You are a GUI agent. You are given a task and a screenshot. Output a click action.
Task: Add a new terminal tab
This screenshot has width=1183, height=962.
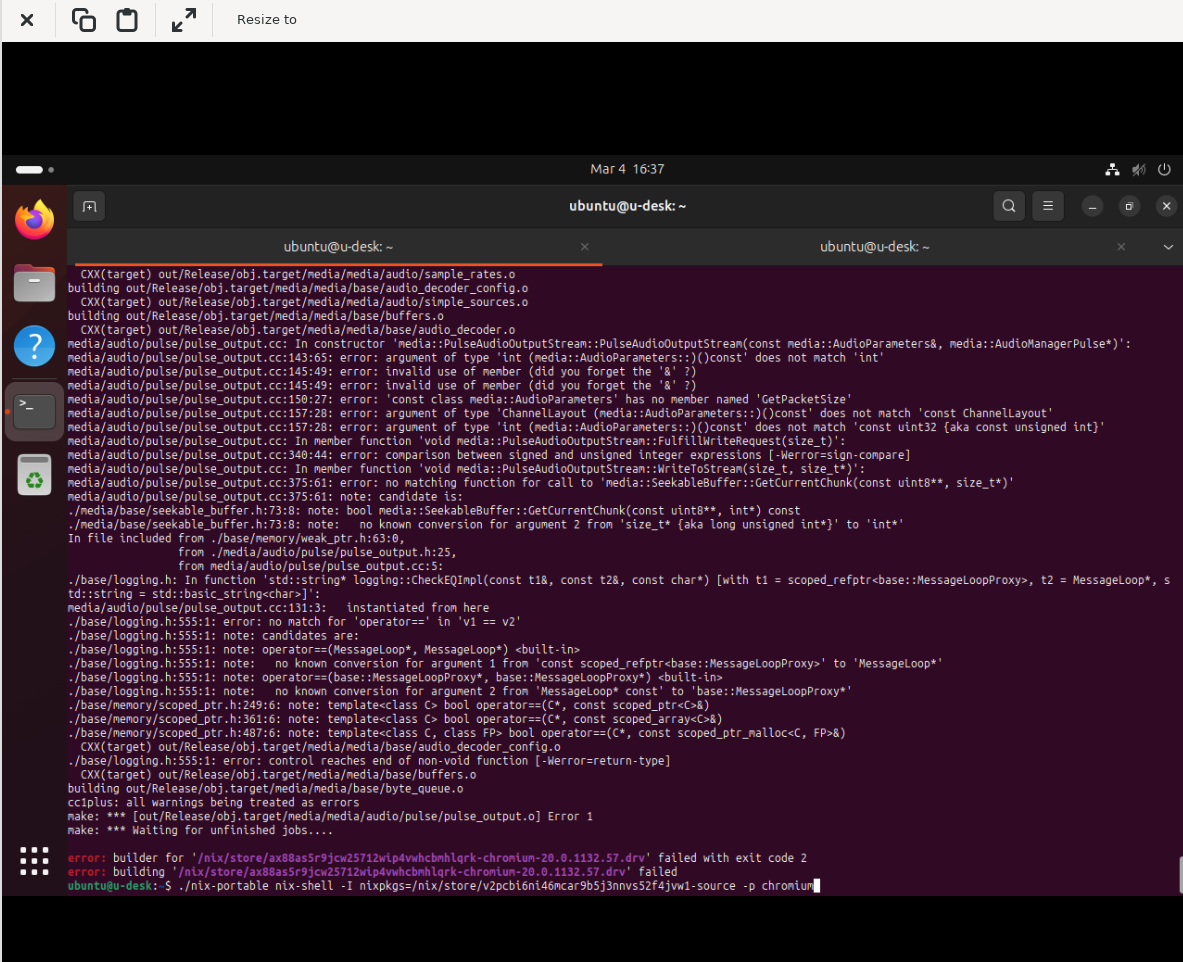pos(89,207)
